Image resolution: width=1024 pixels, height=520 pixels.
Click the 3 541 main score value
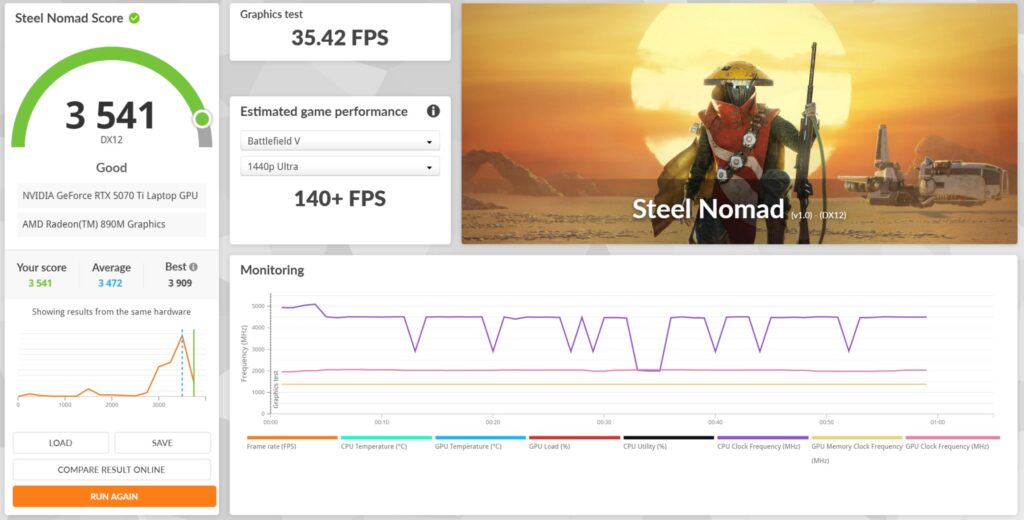point(110,116)
